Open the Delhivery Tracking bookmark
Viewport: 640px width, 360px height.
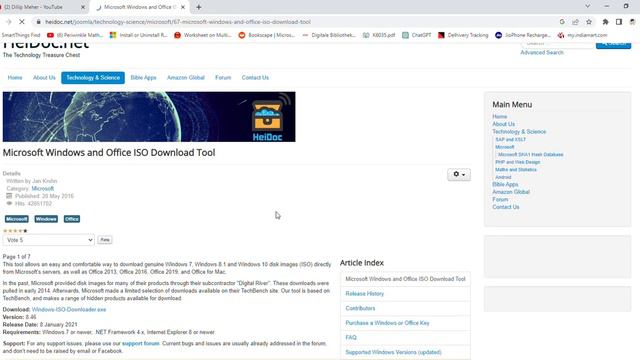coord(463,35)
